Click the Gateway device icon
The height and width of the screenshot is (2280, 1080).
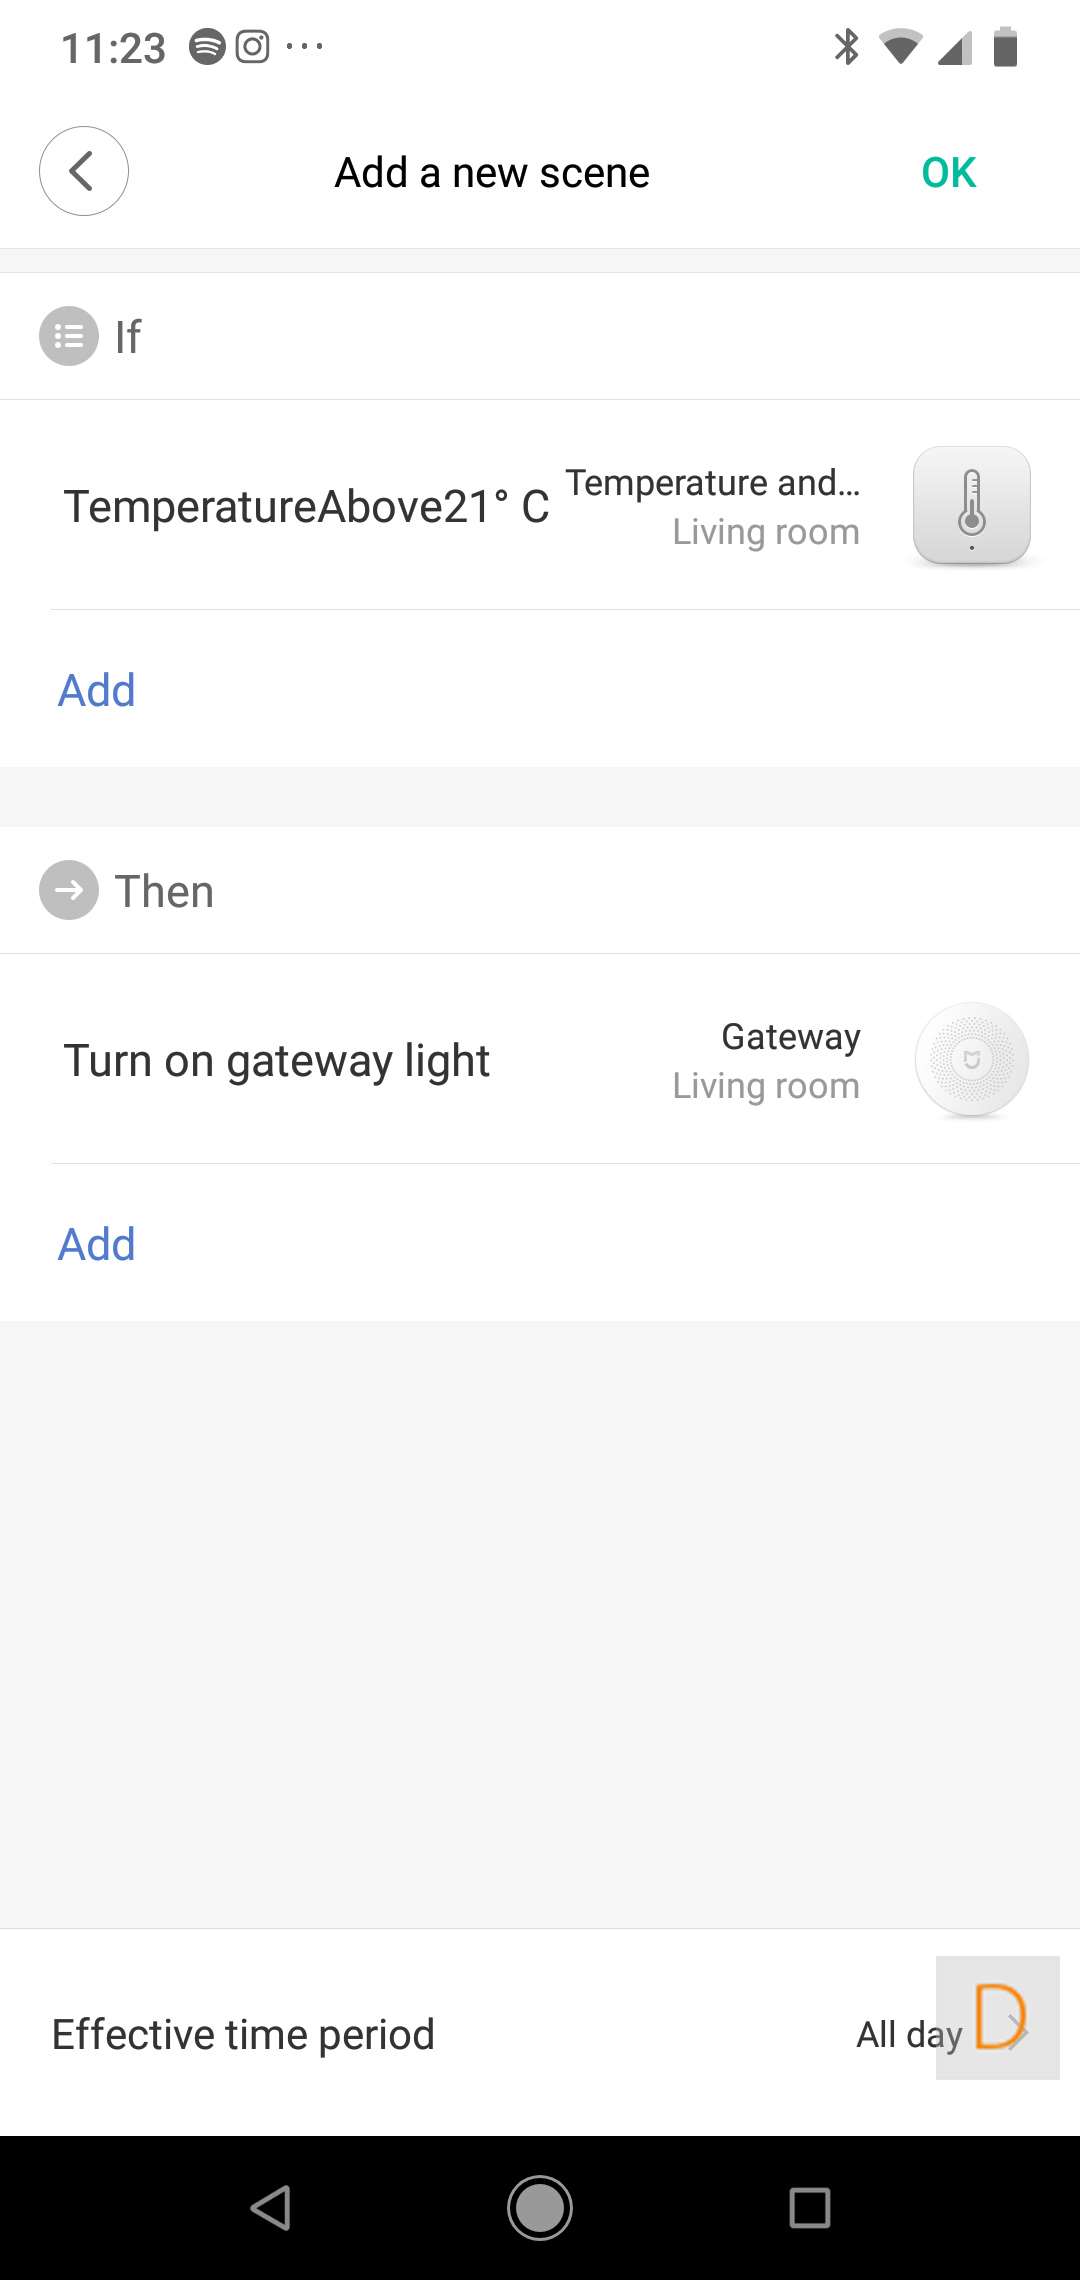971,1059
